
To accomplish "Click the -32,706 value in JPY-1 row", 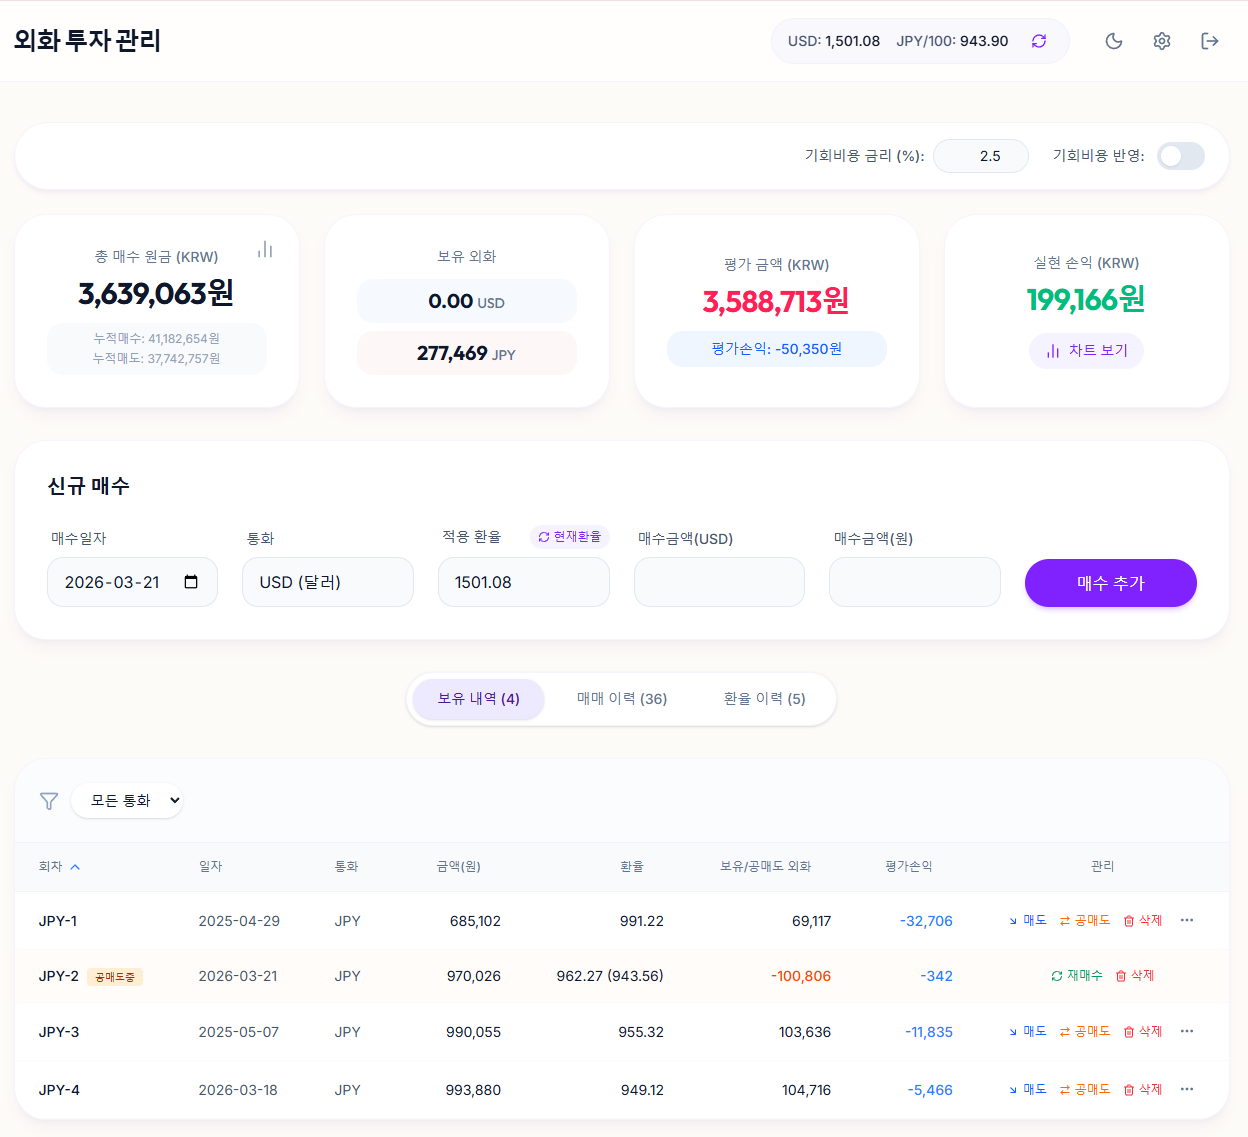I will (x=926, y=921).
